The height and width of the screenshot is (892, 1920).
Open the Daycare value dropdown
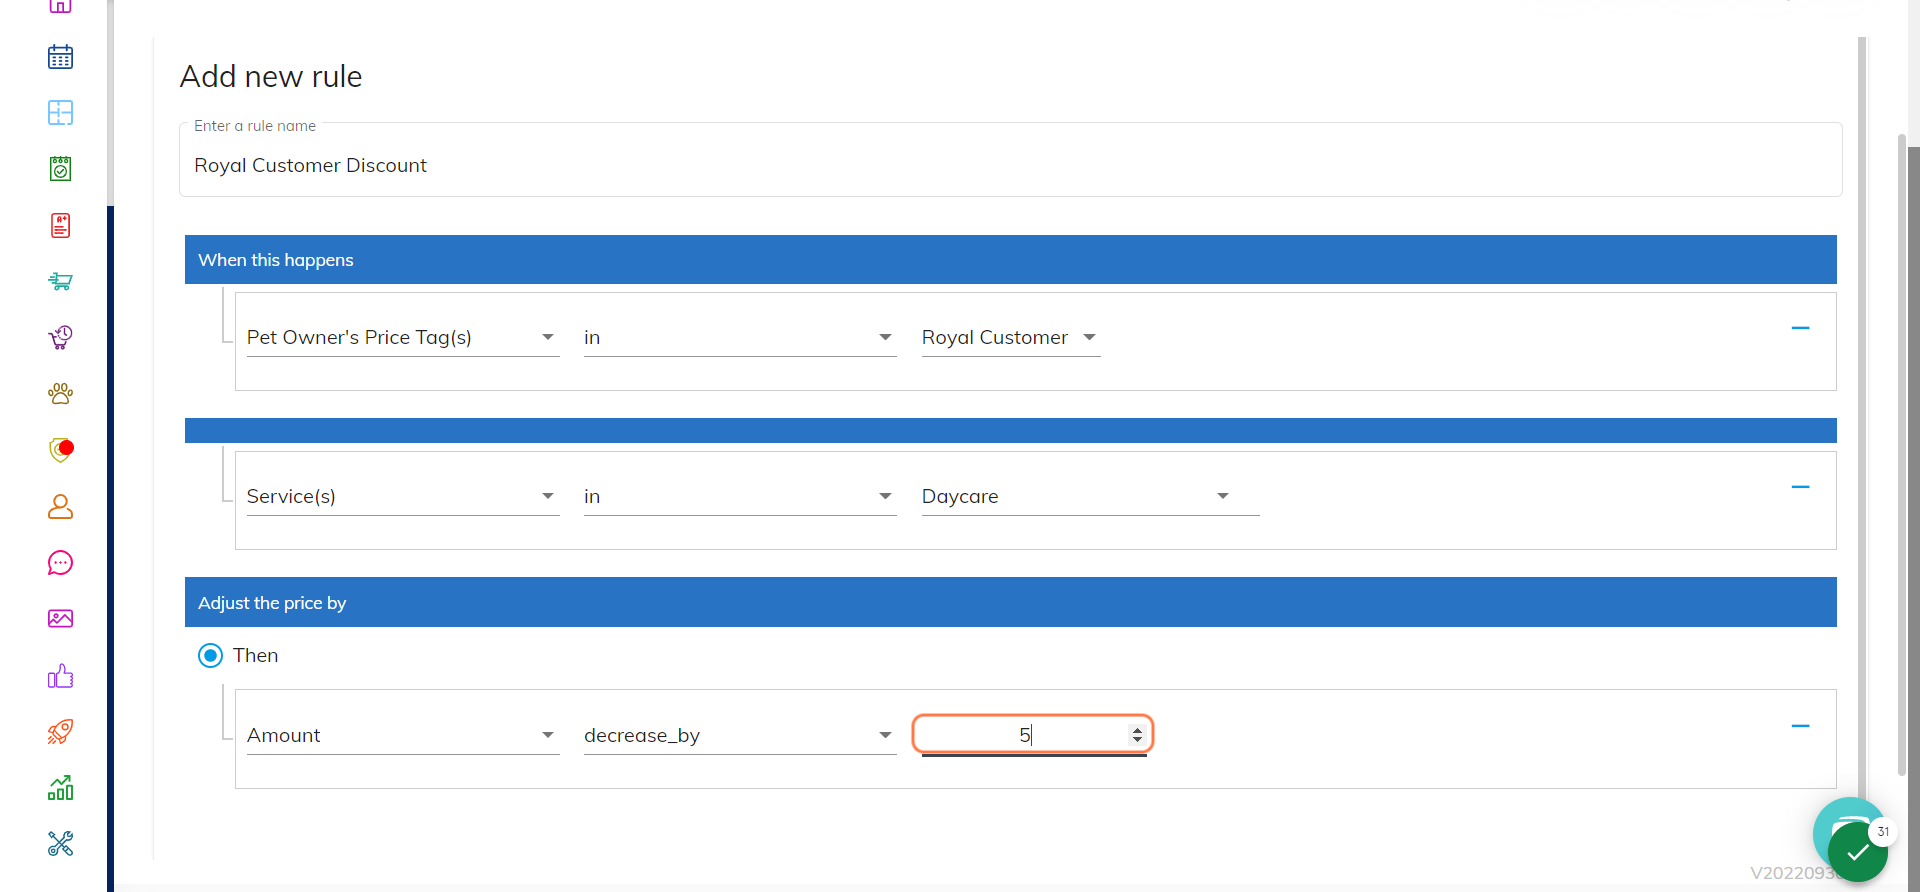[1090, 497]
